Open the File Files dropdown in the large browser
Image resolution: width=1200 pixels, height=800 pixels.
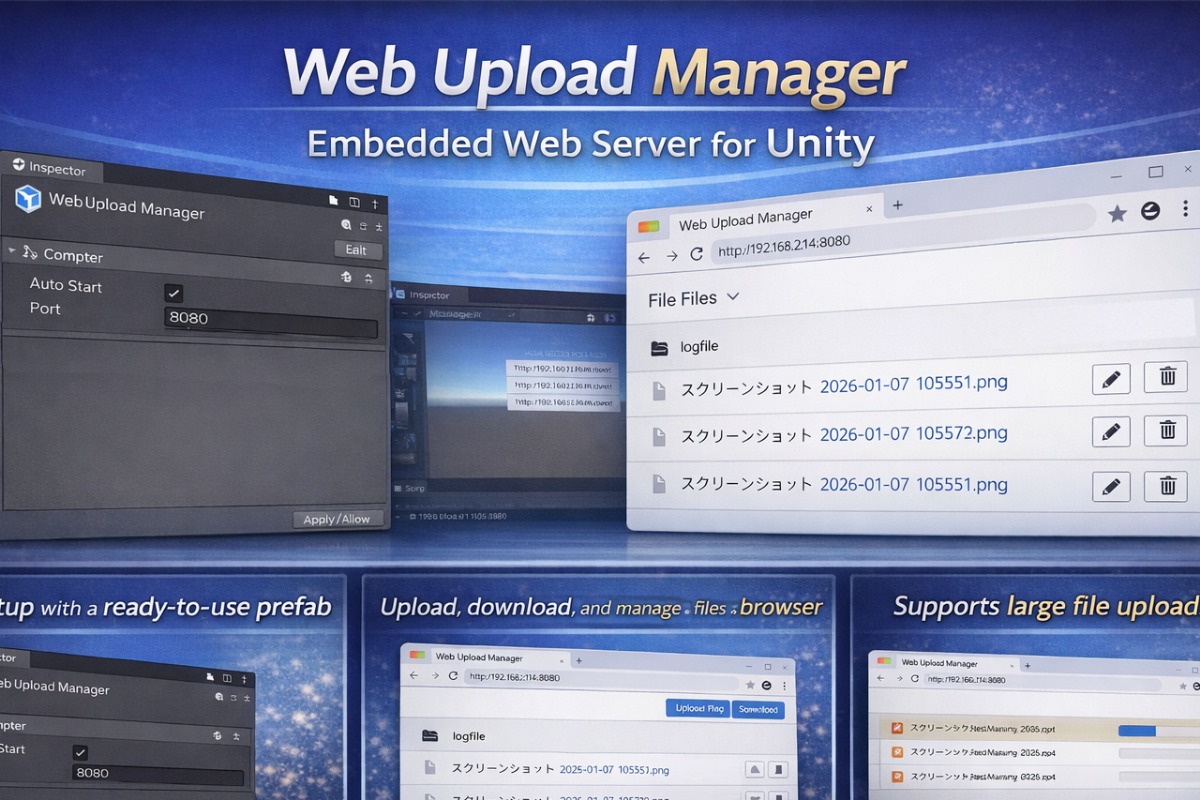pyautogui.click(x=693, y=298)
